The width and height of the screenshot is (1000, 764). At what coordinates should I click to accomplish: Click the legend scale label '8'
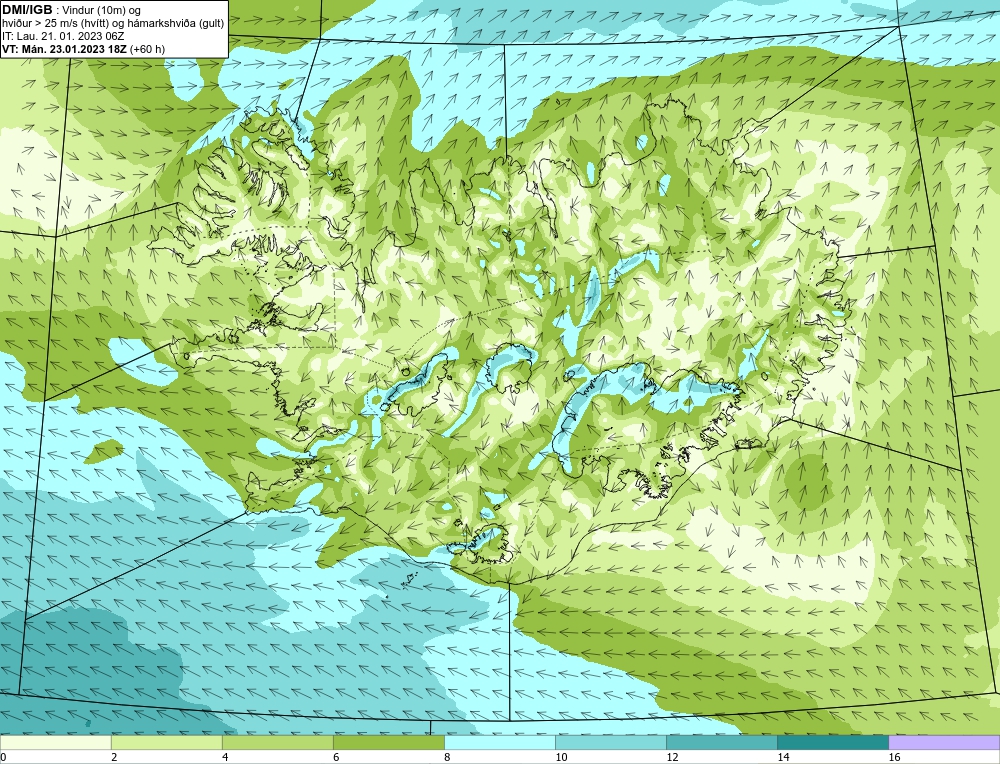pos(447,757)
